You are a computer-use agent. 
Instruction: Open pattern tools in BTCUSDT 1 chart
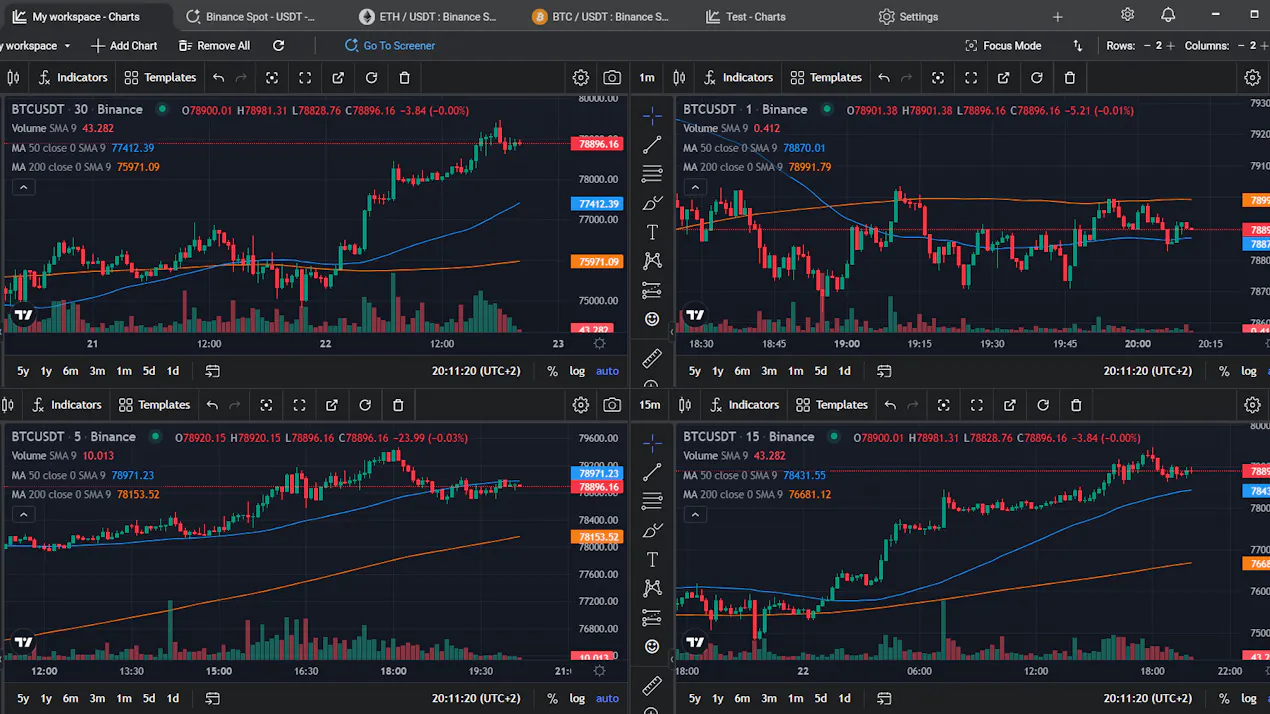(x=652, y=261)
